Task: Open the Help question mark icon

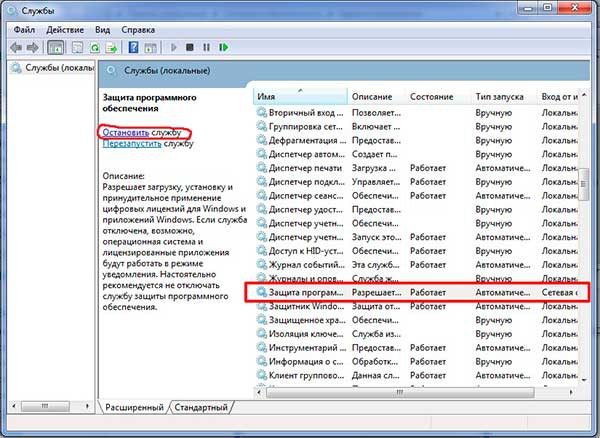Action: pos(133,47)
